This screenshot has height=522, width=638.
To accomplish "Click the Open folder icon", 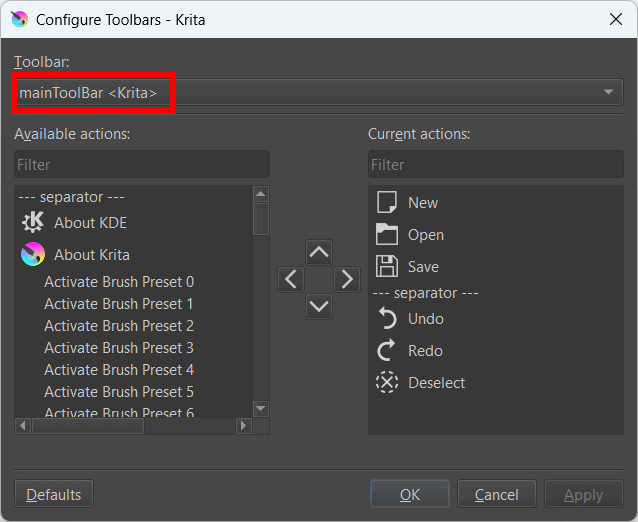I will (387, 234).
